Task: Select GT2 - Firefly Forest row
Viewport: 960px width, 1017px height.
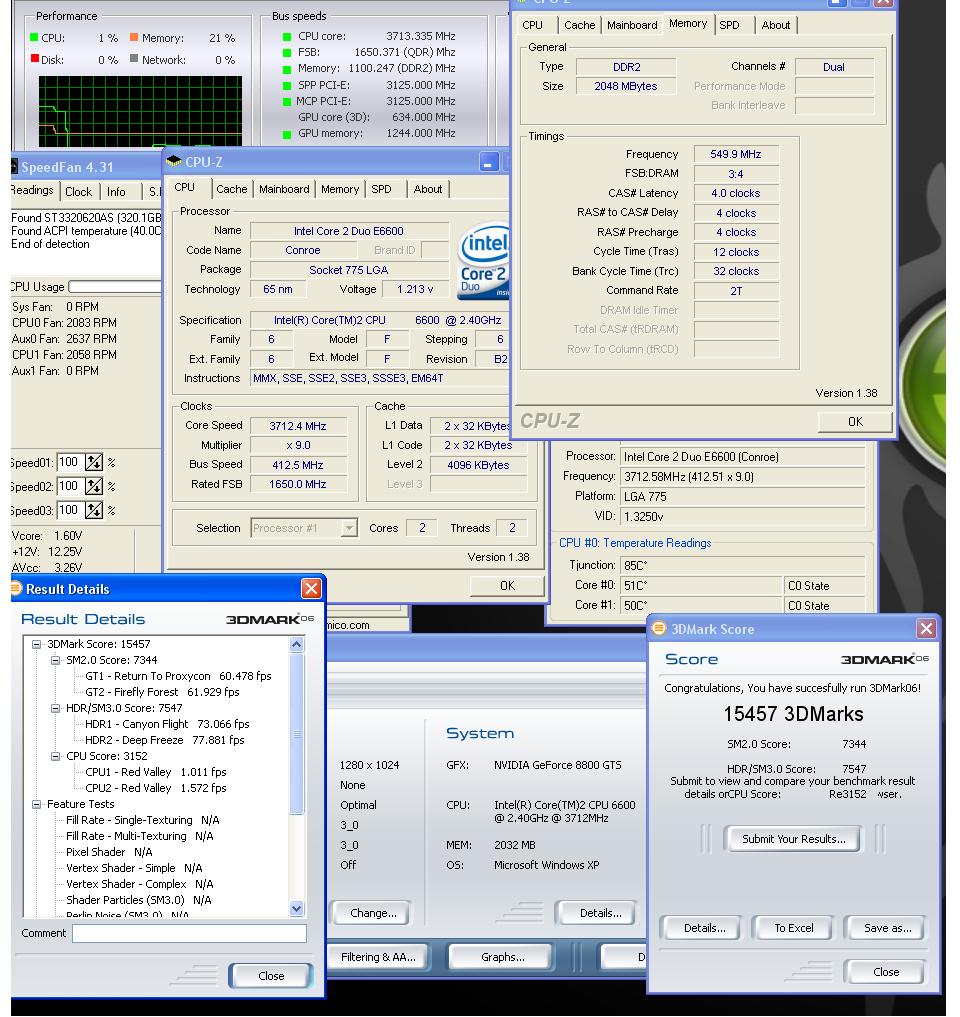Action: coord(162,692)
